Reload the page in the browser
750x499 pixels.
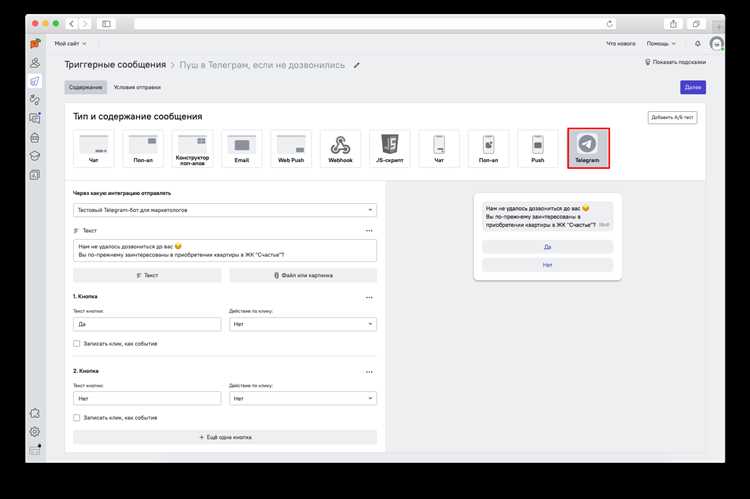coord(609,23)
